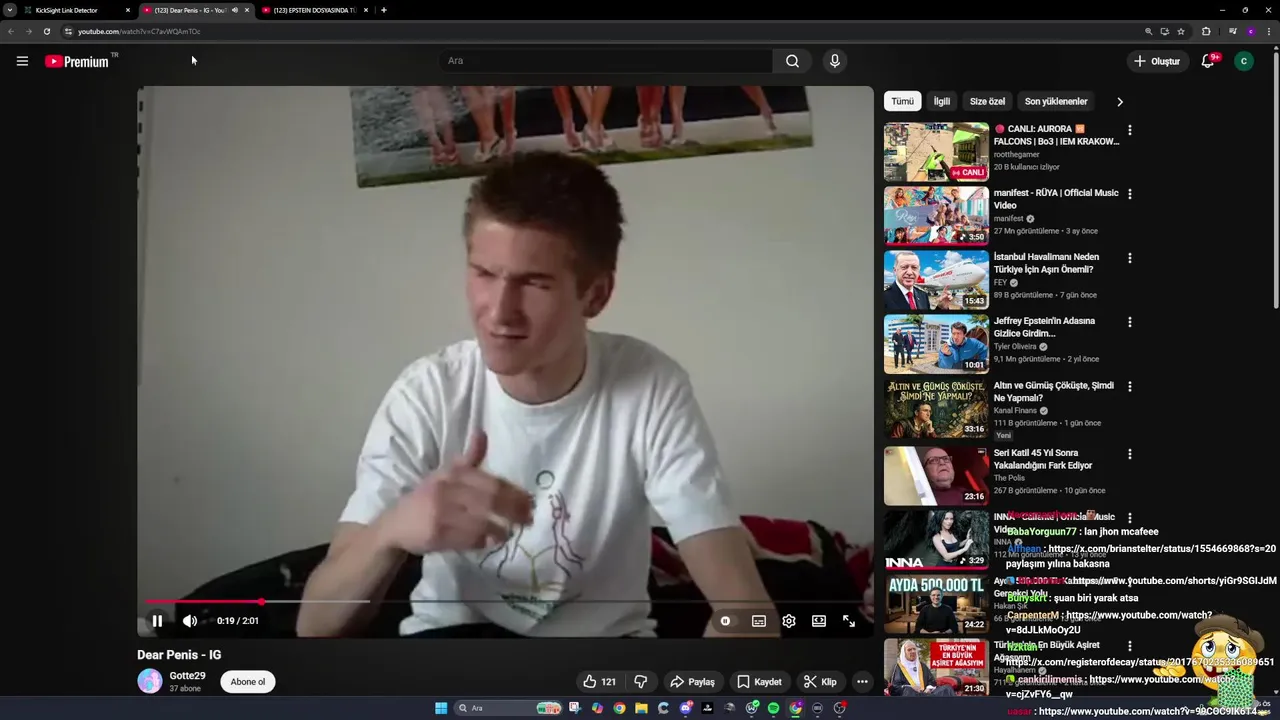Screen dimensions: 1280x720
Task: Select the Size özel filter chip
Action: (x=987, y=101)
